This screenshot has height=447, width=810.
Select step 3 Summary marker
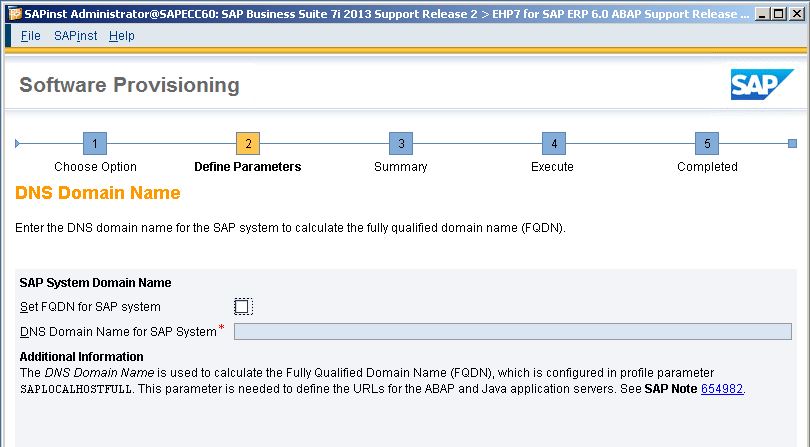(x=401, y=143)
